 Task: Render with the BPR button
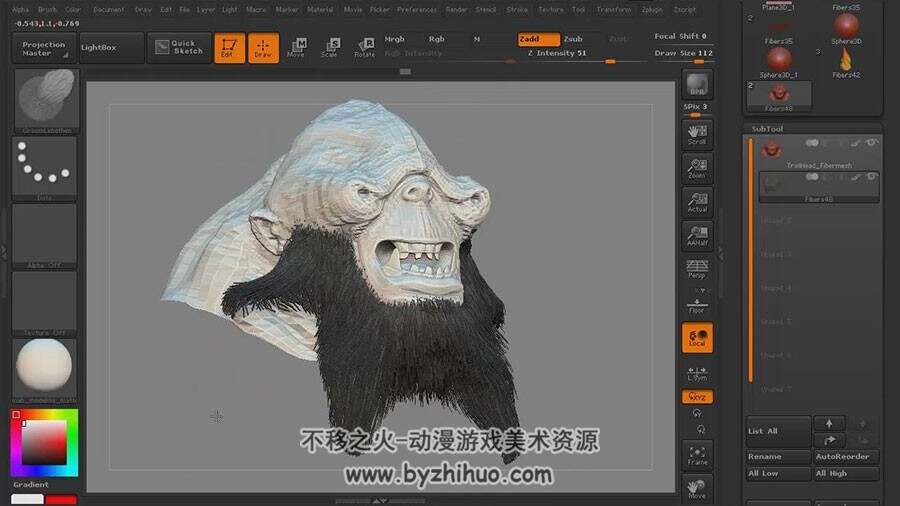[x=697, y=85]
